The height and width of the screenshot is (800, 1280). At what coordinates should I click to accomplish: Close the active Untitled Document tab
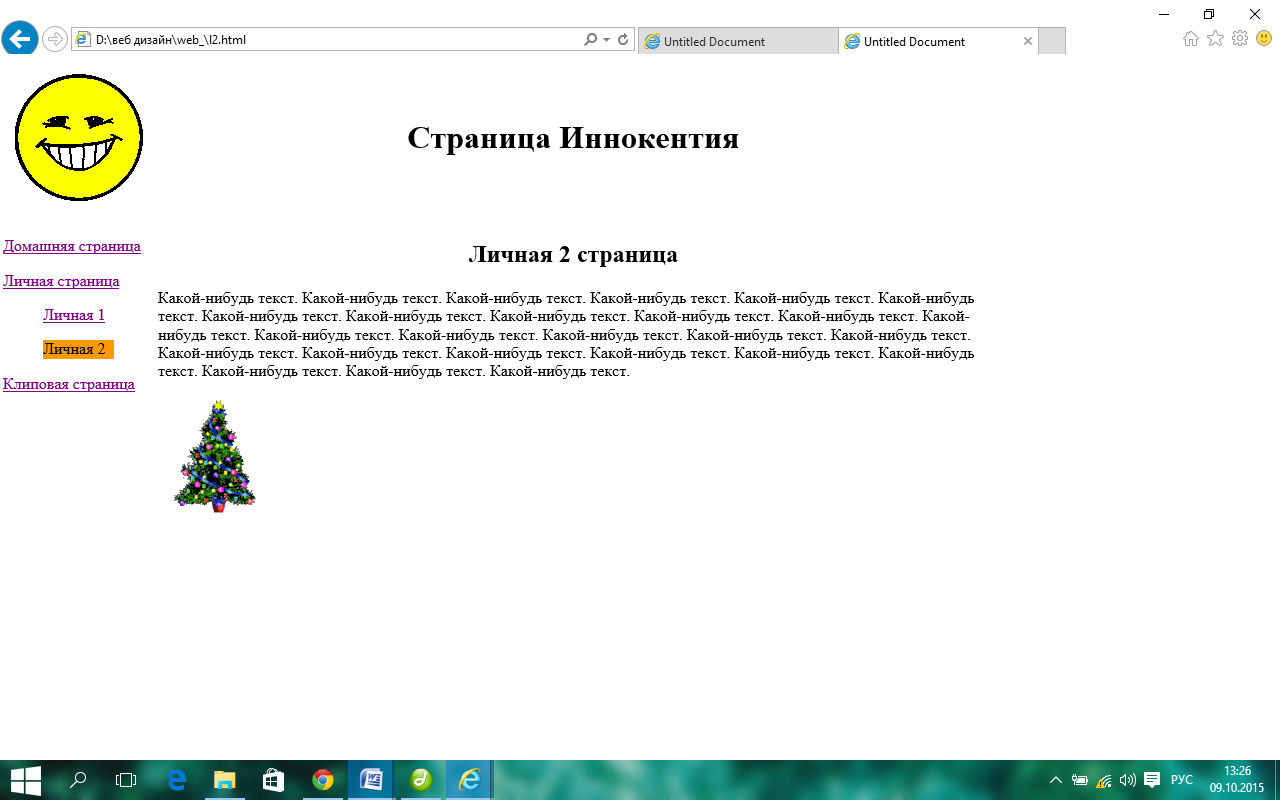[x=1028, y=41]
